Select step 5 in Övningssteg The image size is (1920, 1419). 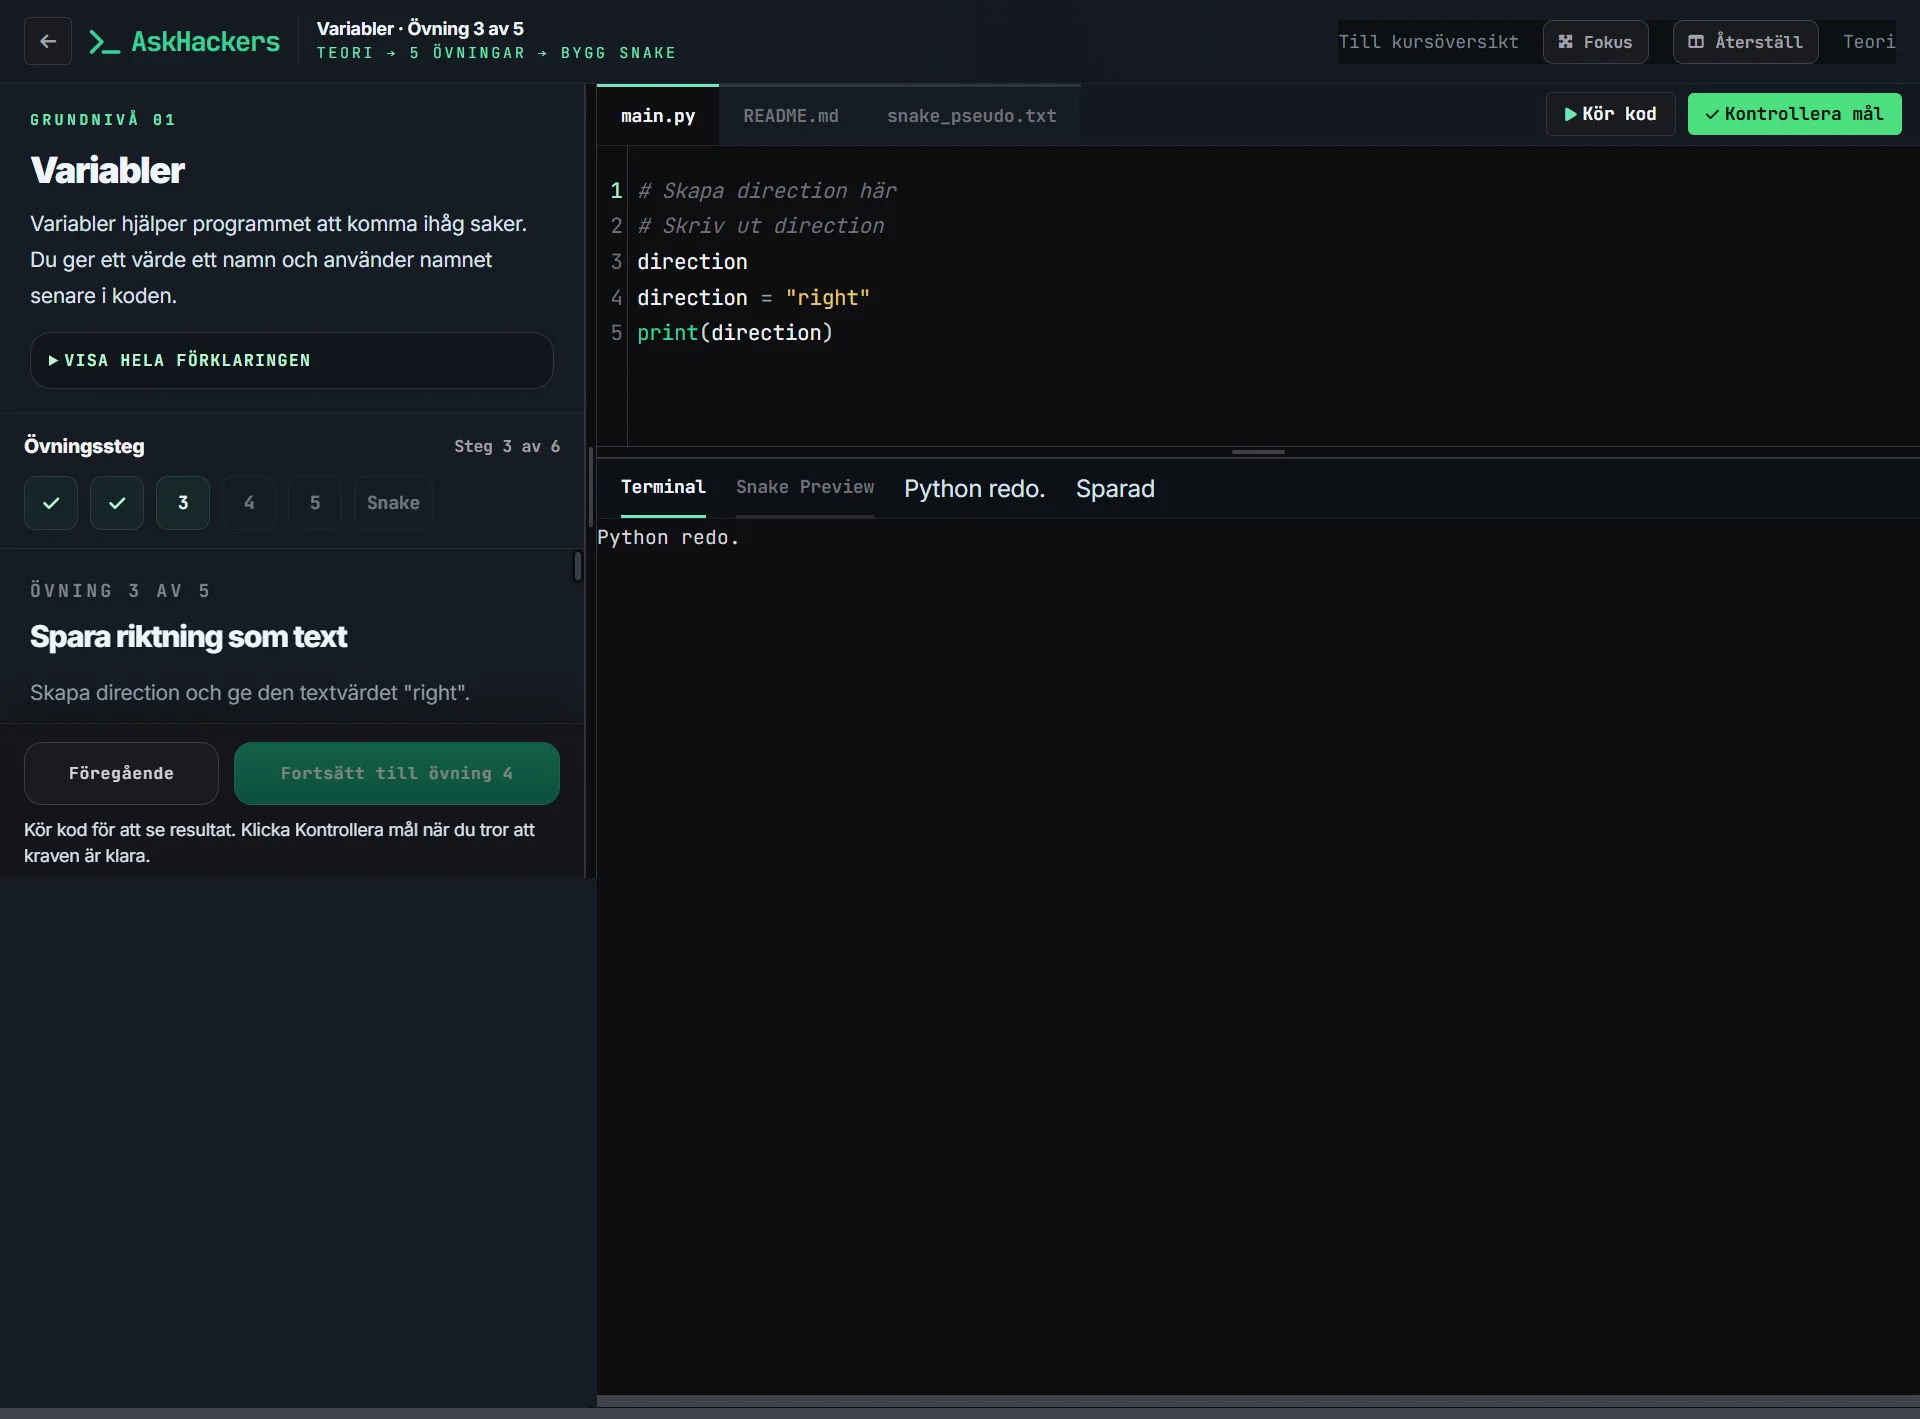click(315, 503)
